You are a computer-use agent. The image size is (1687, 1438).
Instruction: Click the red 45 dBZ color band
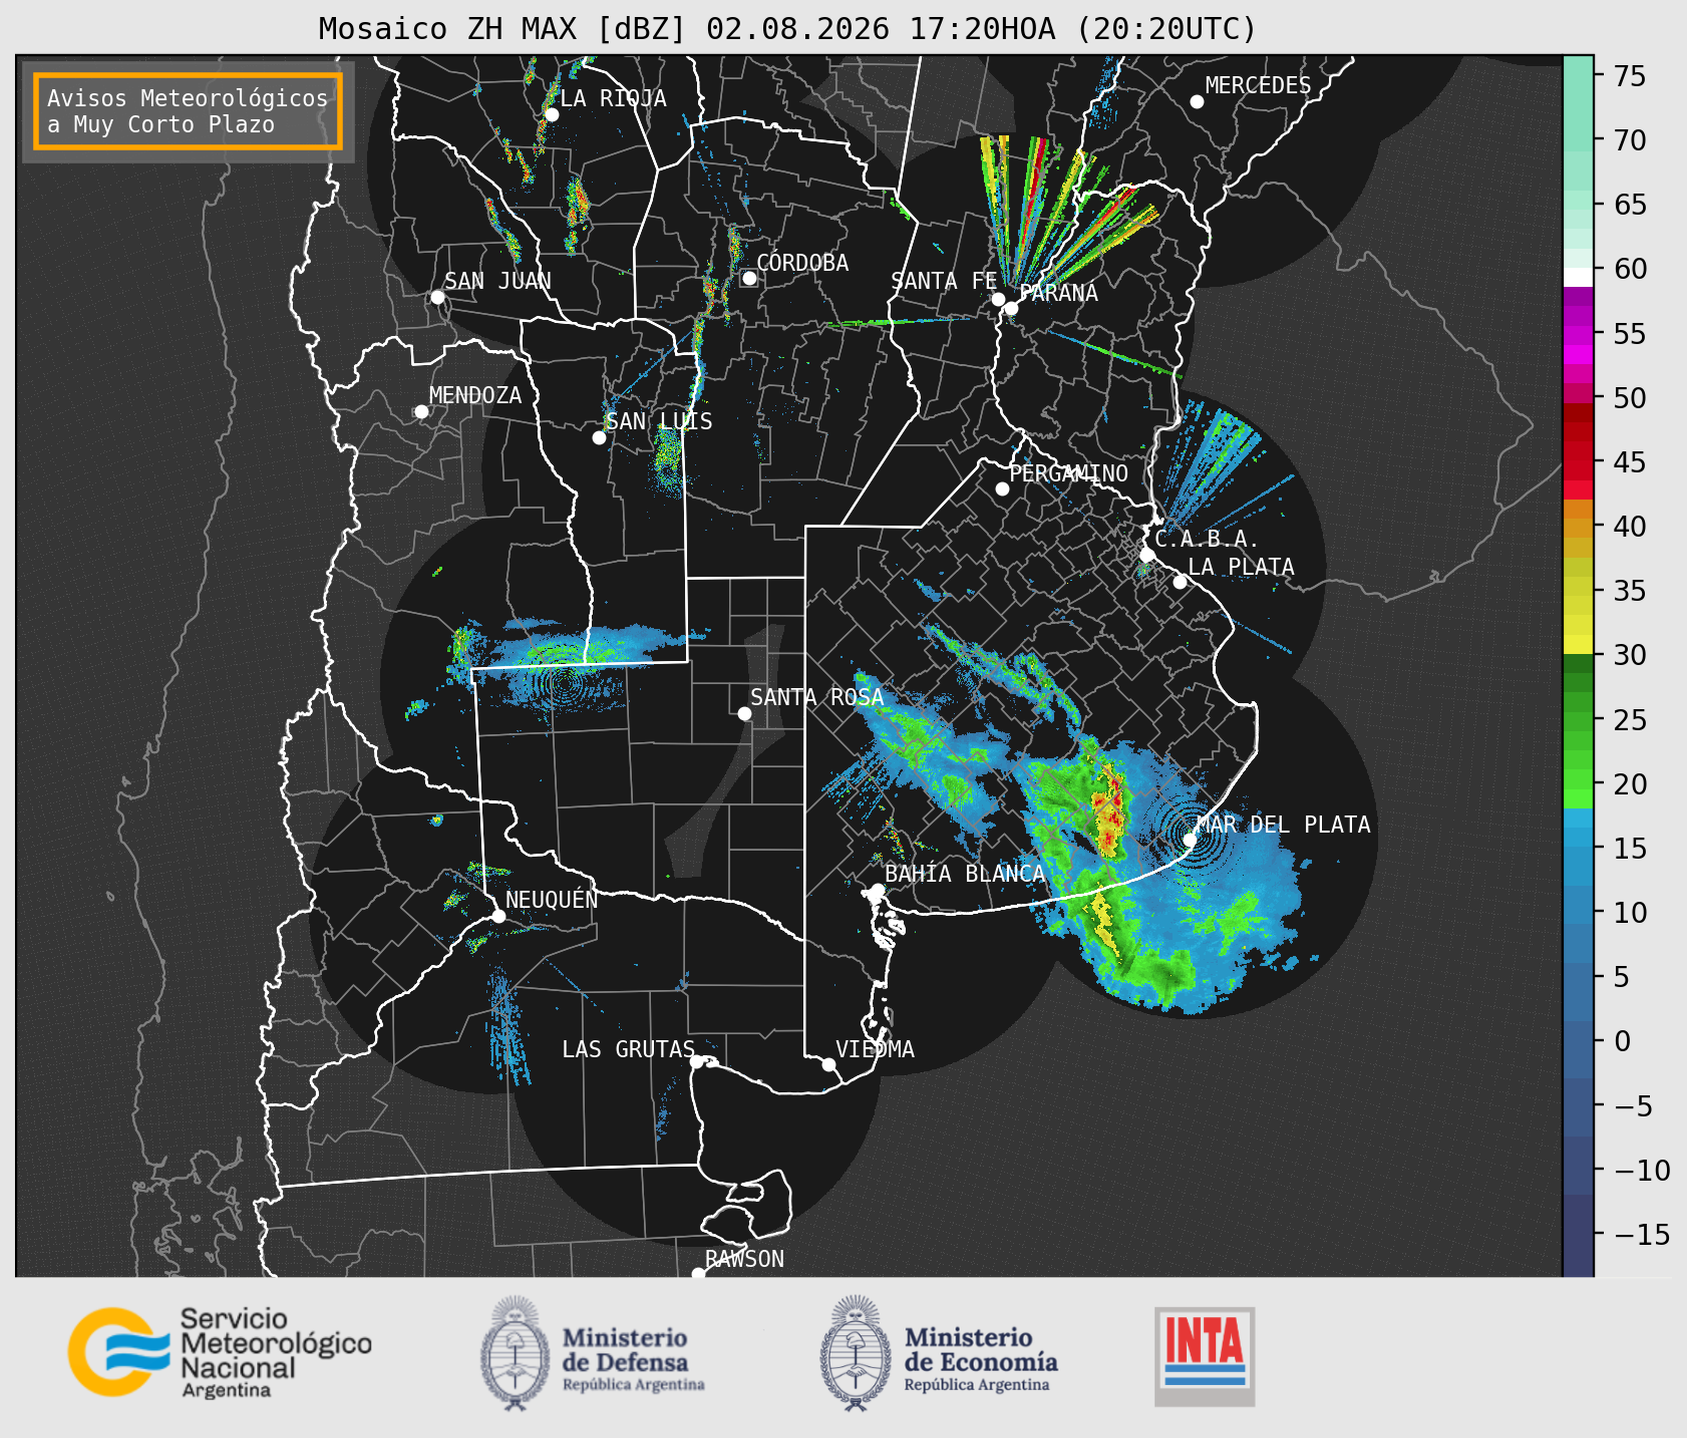click(1578, 462)
